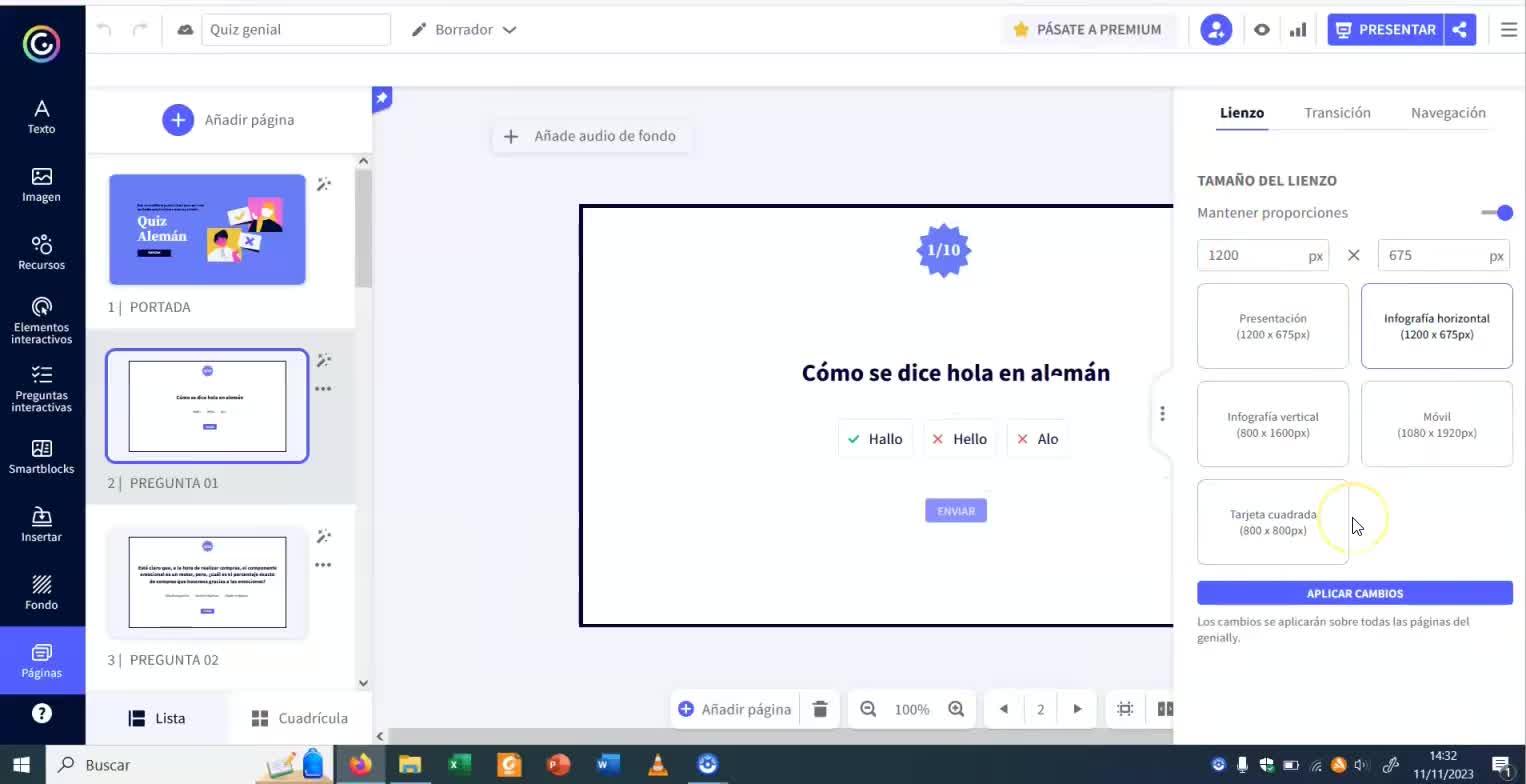Open the Páginas panel
This screenshot has width=1526, height=784.
pyautogui.click(x=42, y=661)
